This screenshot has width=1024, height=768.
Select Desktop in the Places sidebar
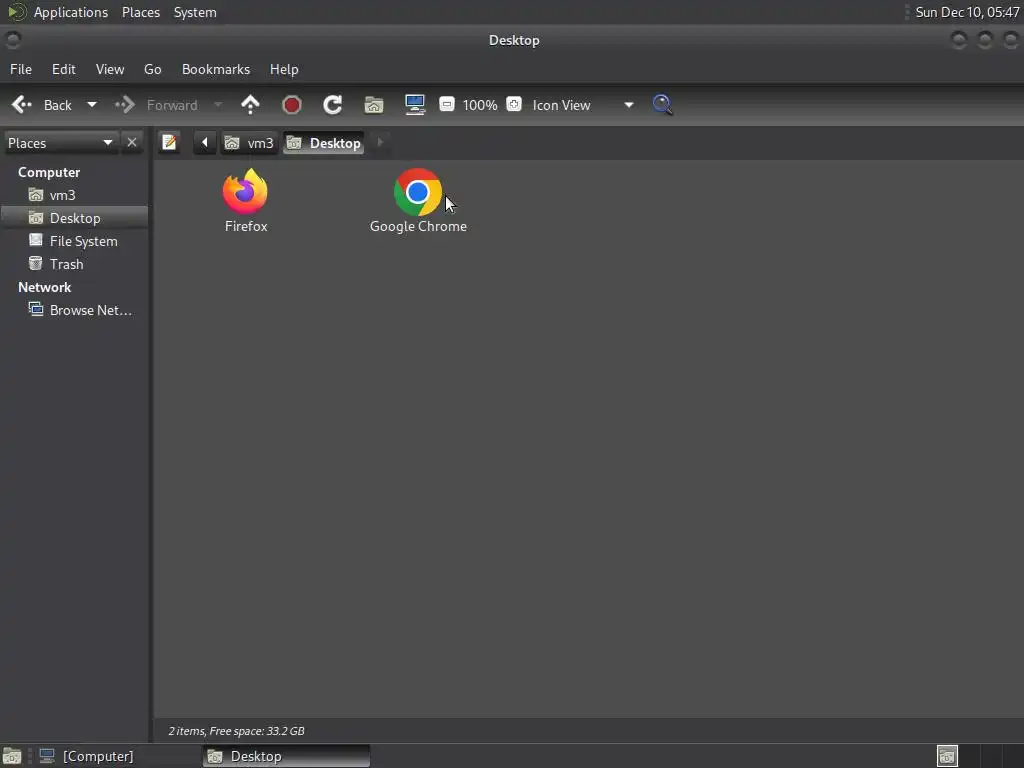click(74, 218)
